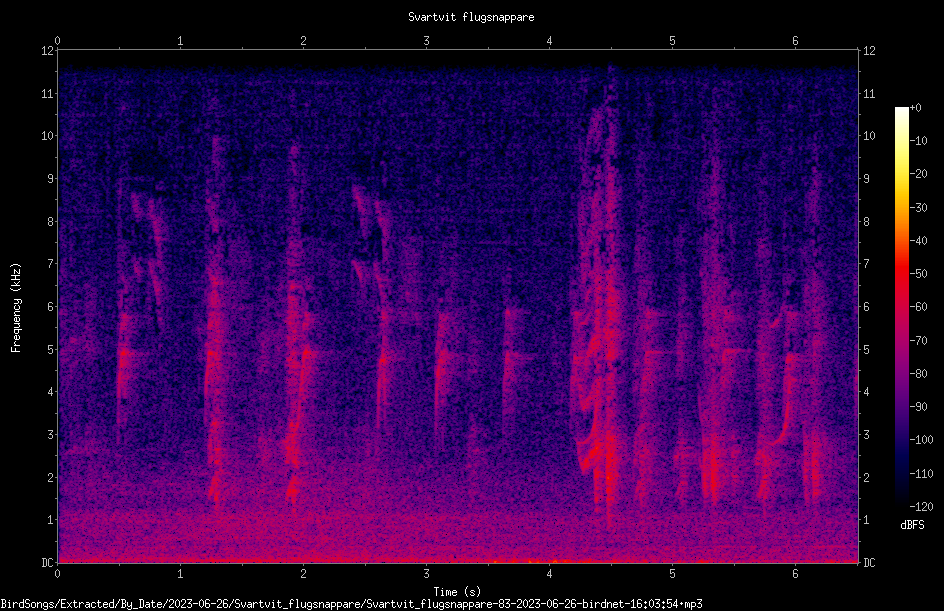Click the file path text ending in birdnet-16:03:54.mp3

click(351, 604)
